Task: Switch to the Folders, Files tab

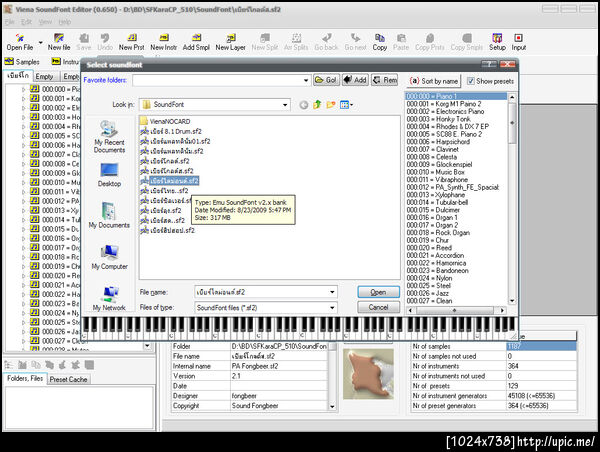Action: 25,379
